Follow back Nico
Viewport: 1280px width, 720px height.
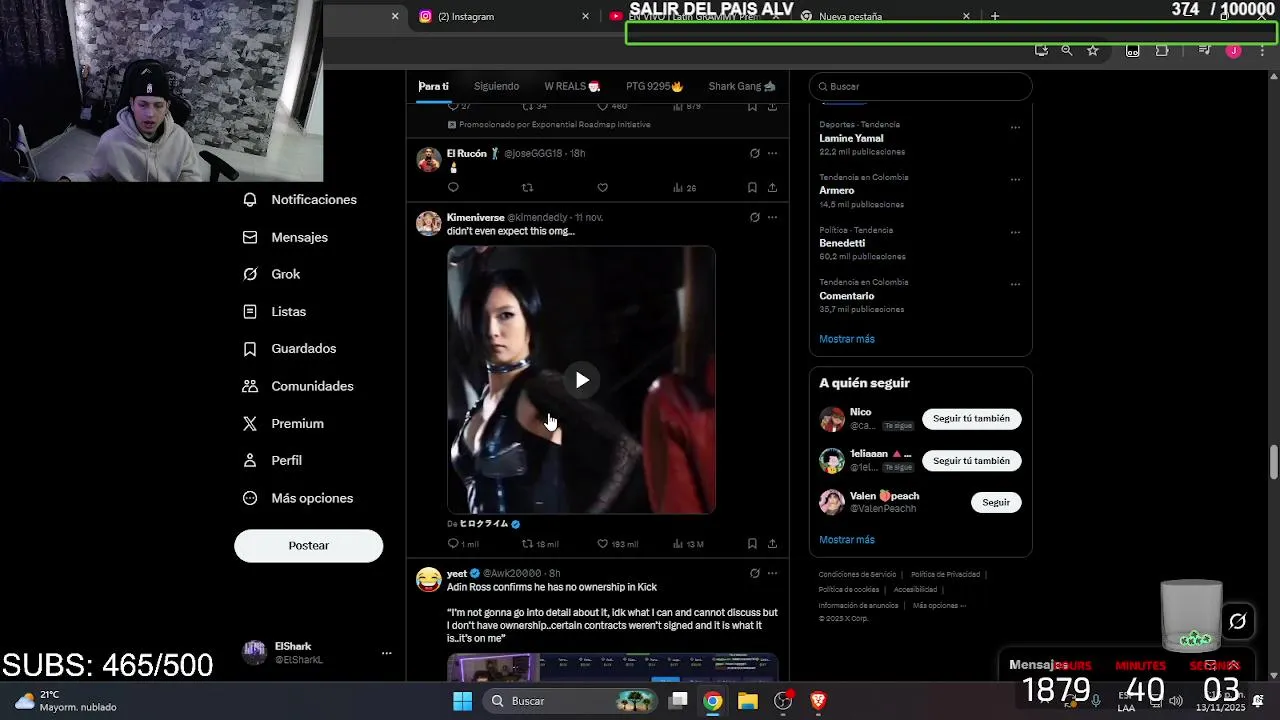[971, 418]
